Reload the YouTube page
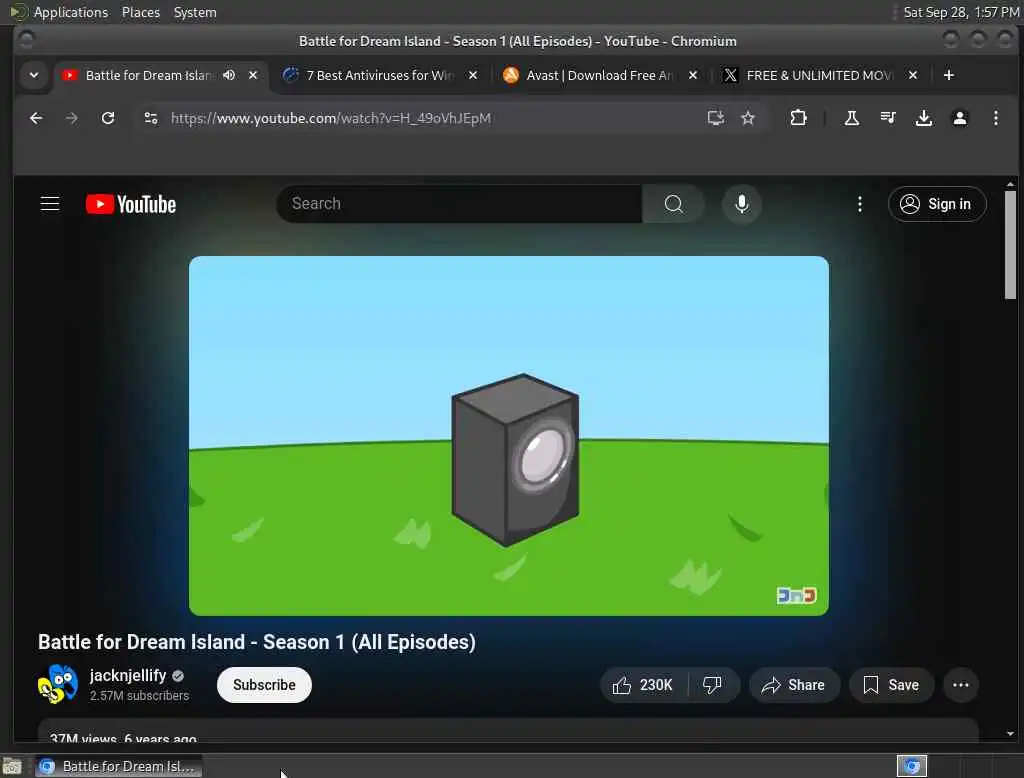 coord(108,118)
